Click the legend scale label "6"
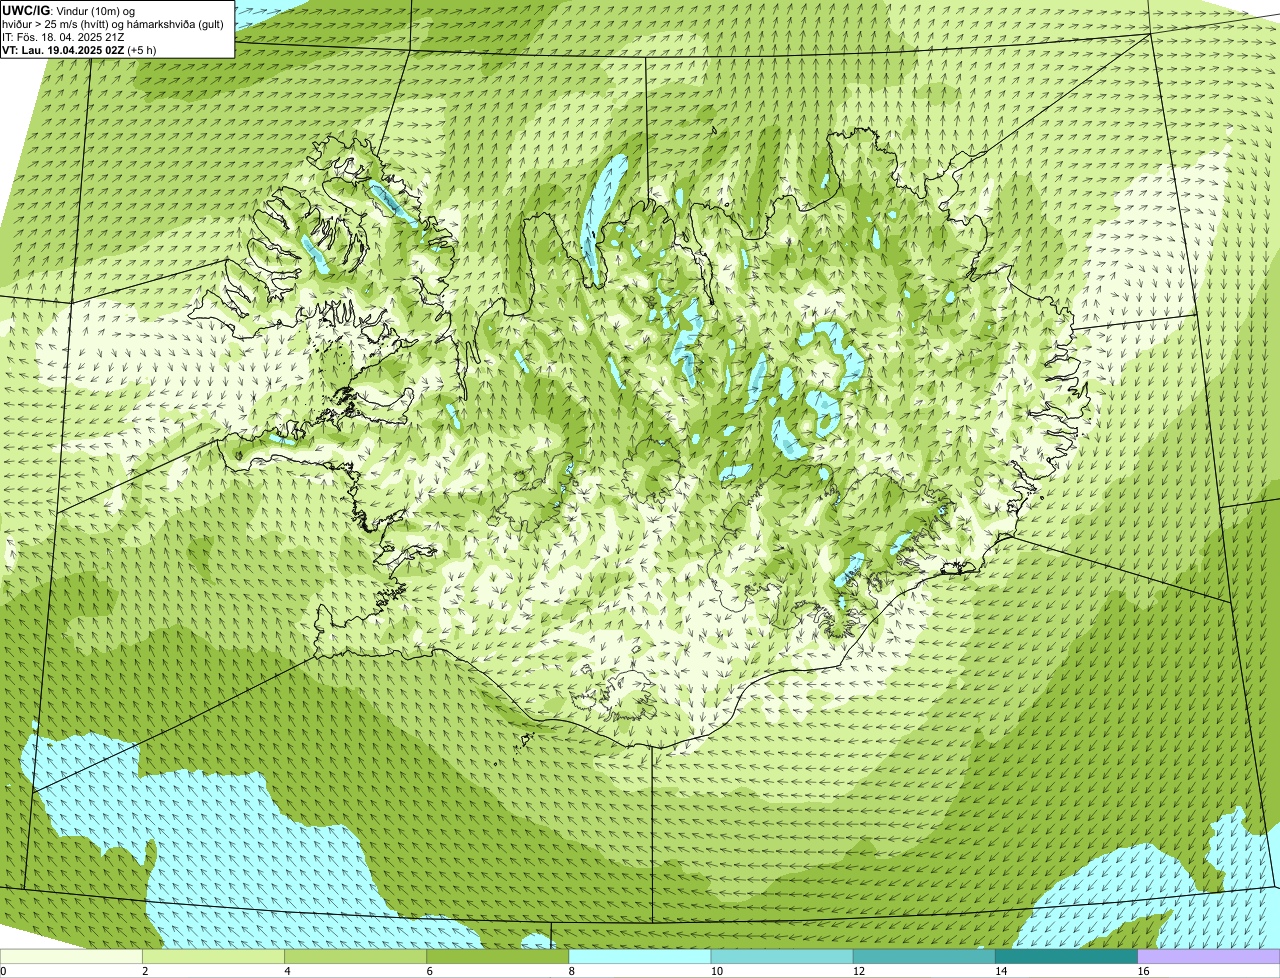Image resolution: width=1280 pixels, height=978 pixels. tap(429, 971)
